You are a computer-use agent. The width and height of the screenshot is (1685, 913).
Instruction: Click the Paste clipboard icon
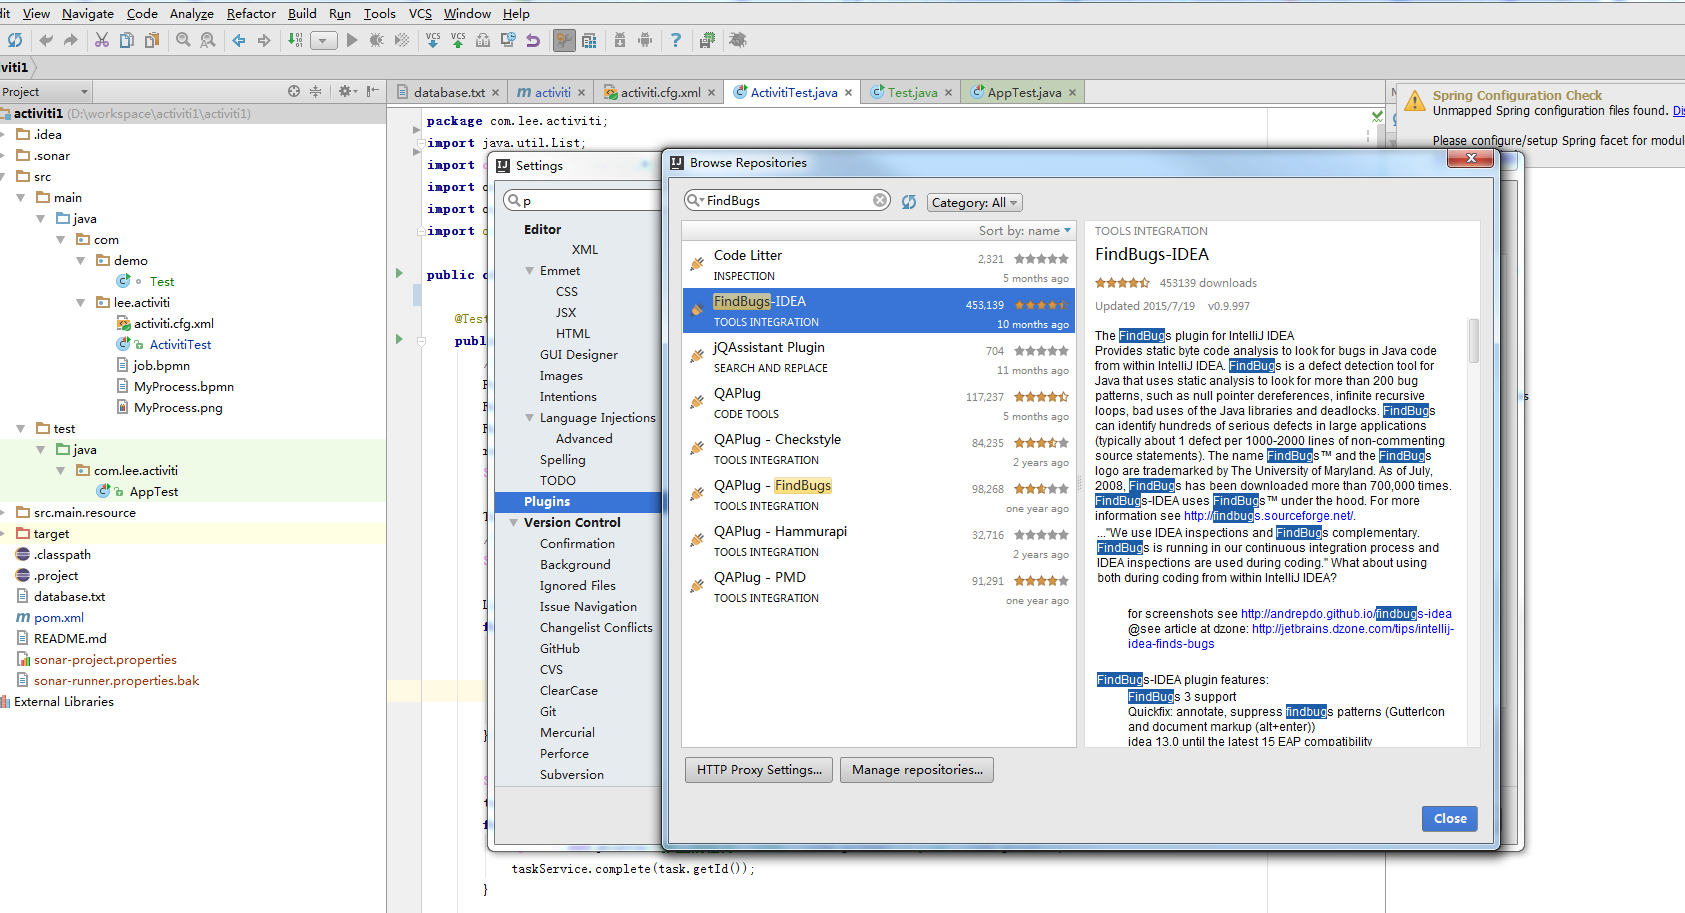(152, 40)
